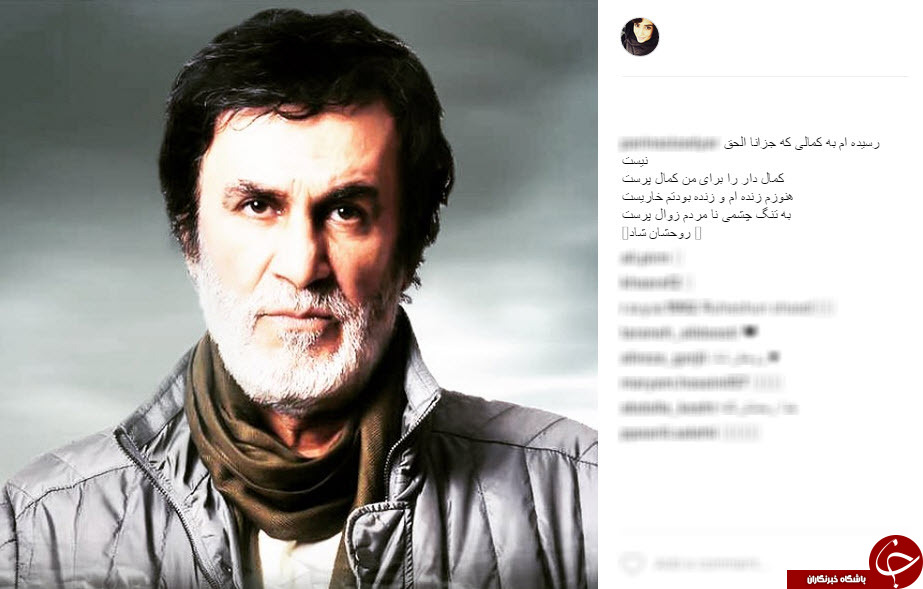Click caption line 'به تنگ چشمی نا مردم زوال پرست'
The width and height of the screenshot is (923, 589).
coord(706,215)
